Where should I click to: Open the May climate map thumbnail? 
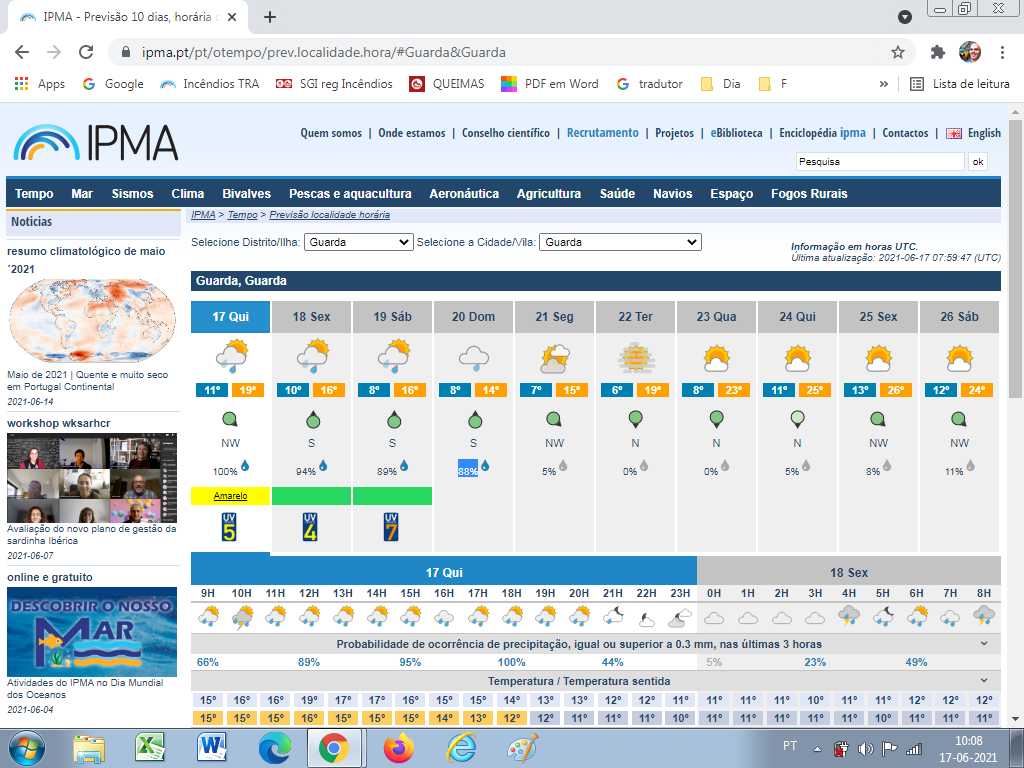pyautogui.click(x=92, y=321)
